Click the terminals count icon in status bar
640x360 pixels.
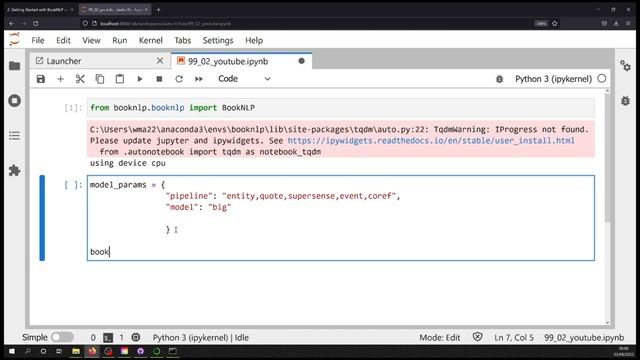pyautogui.click(x=108, y=338)
